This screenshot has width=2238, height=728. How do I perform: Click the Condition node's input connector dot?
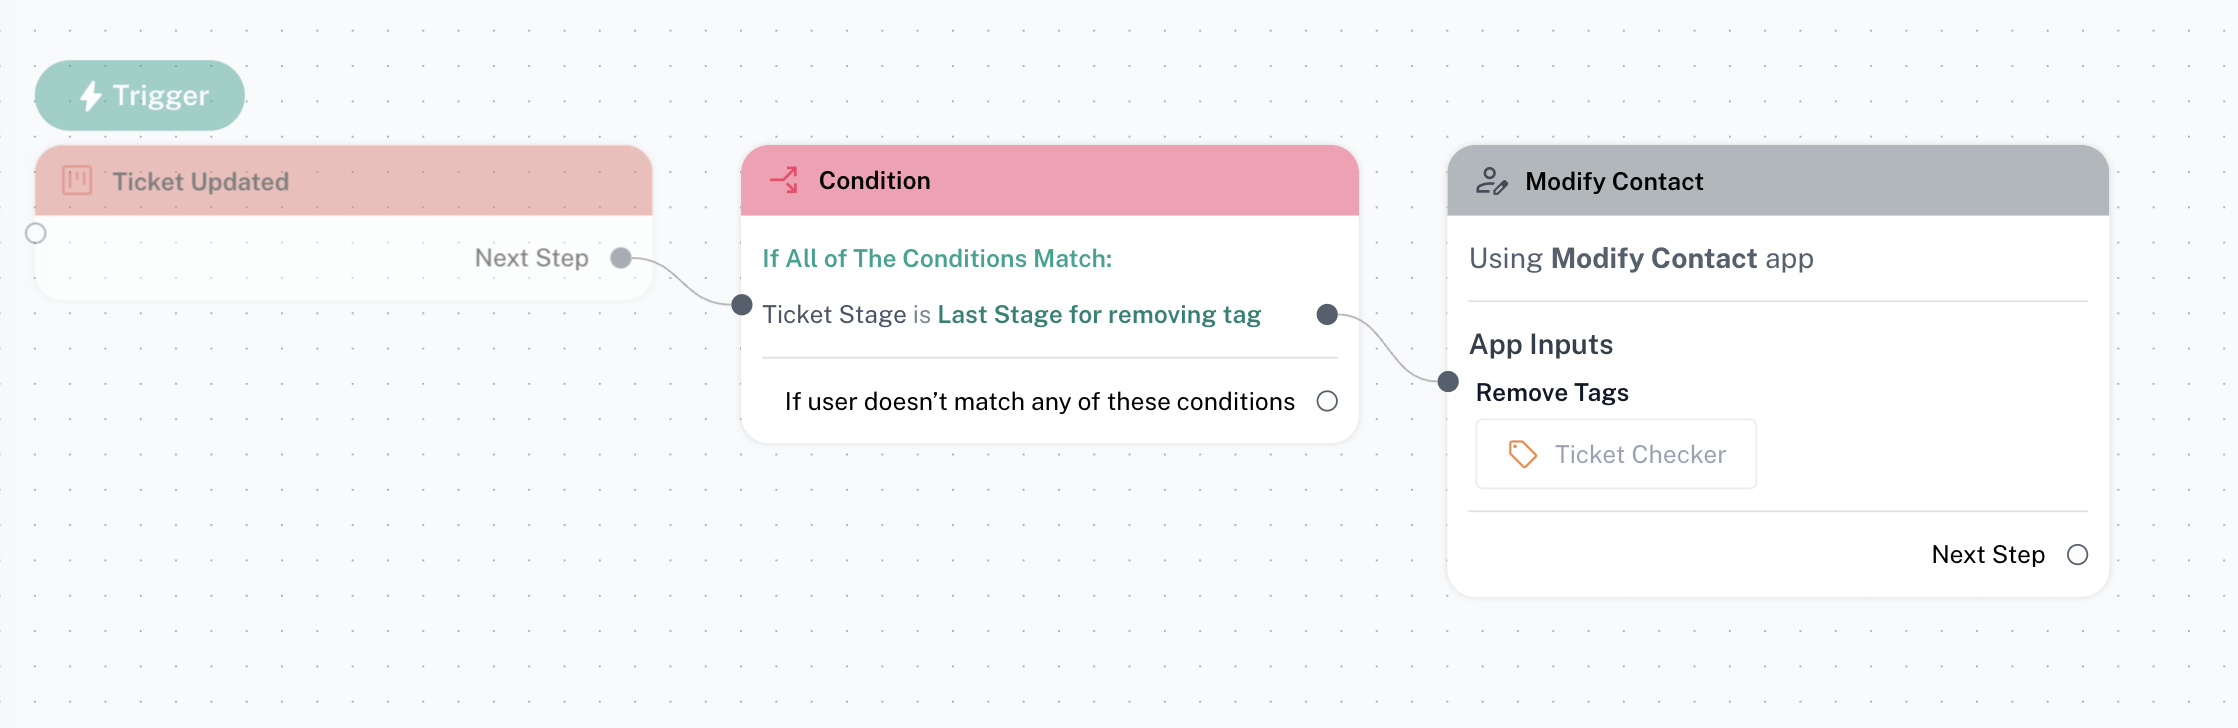click(742, 305)
